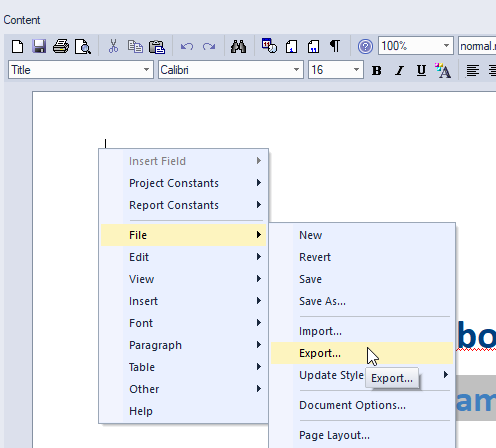Open Print Preview icon
Screen dimensions: 496x448
83,46
